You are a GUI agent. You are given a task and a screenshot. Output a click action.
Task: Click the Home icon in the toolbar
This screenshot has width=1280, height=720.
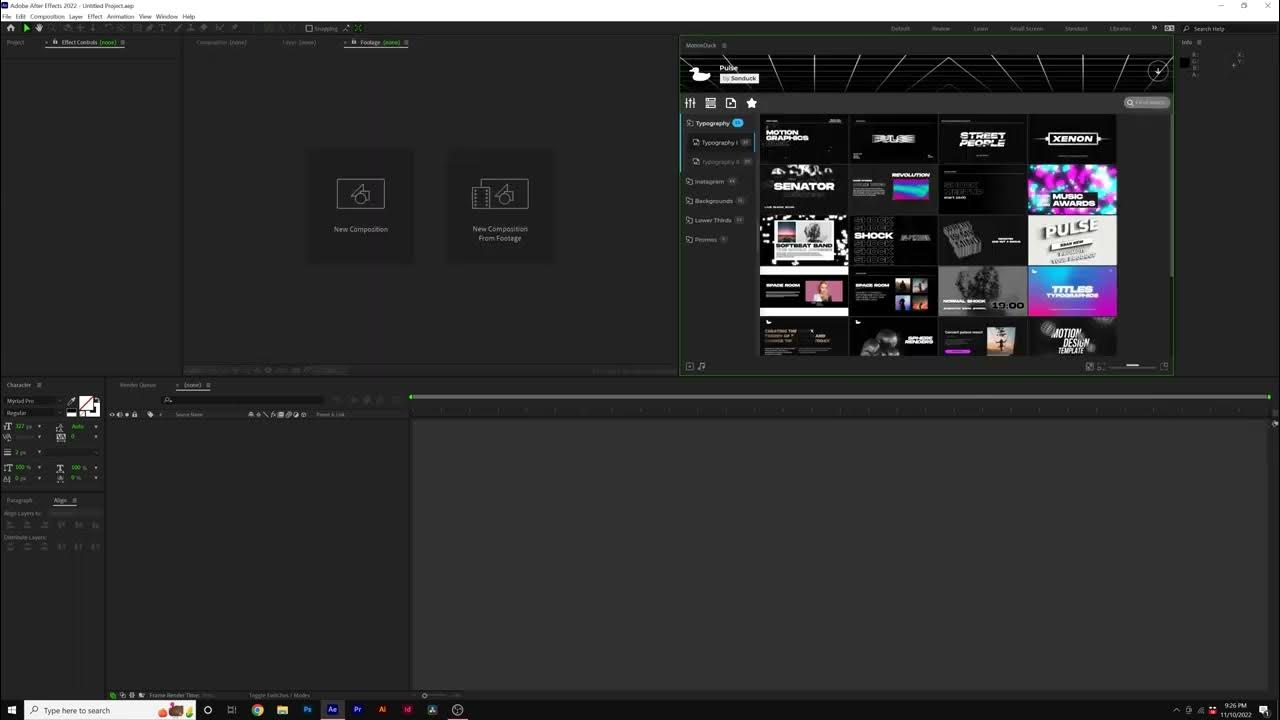click(11, 28)
